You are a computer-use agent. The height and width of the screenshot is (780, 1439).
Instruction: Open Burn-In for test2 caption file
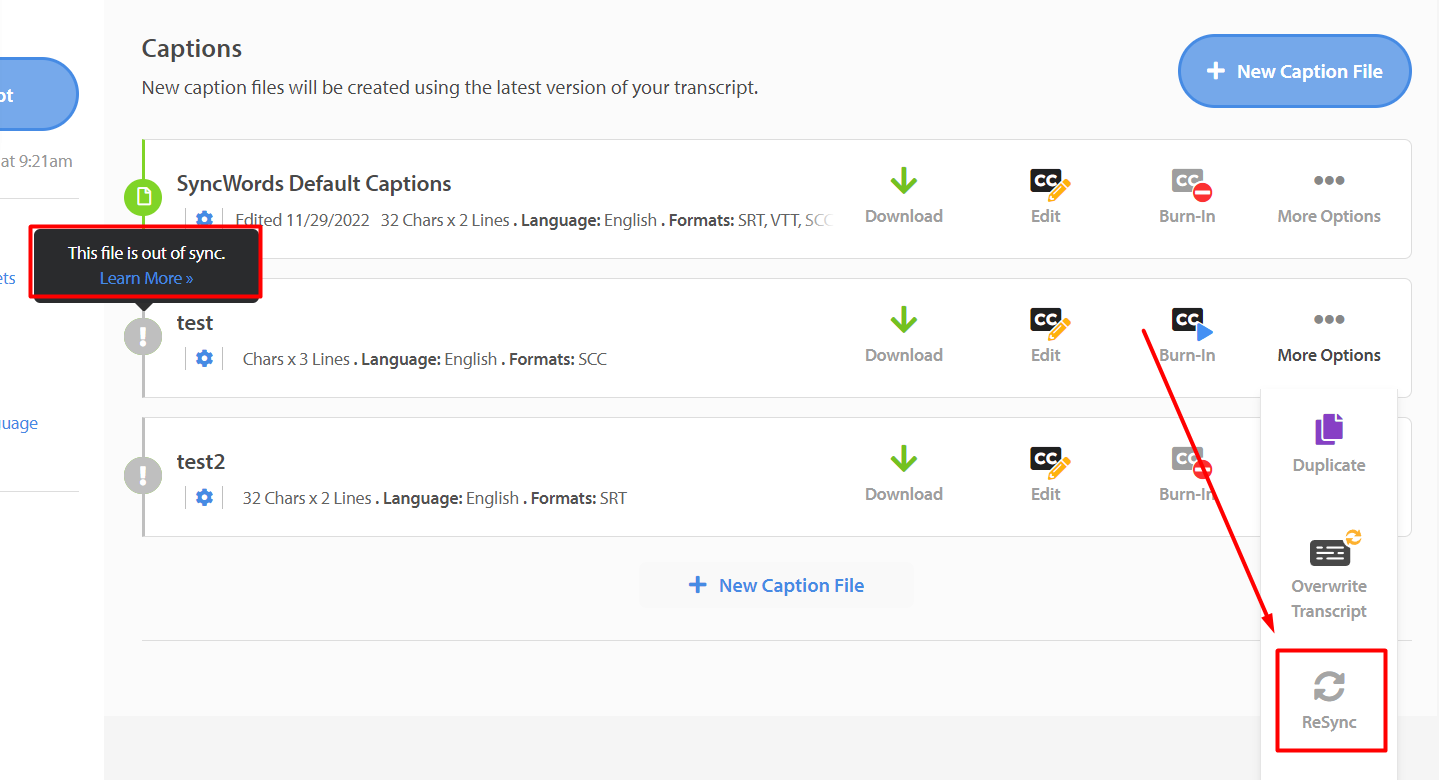[1187, 475]
